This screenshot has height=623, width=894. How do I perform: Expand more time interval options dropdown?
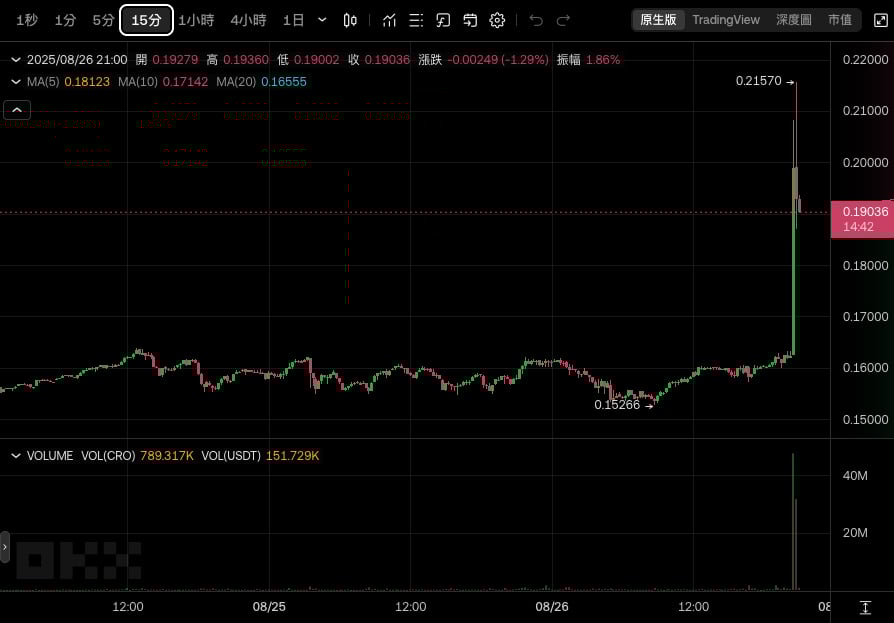pos(322,20)
